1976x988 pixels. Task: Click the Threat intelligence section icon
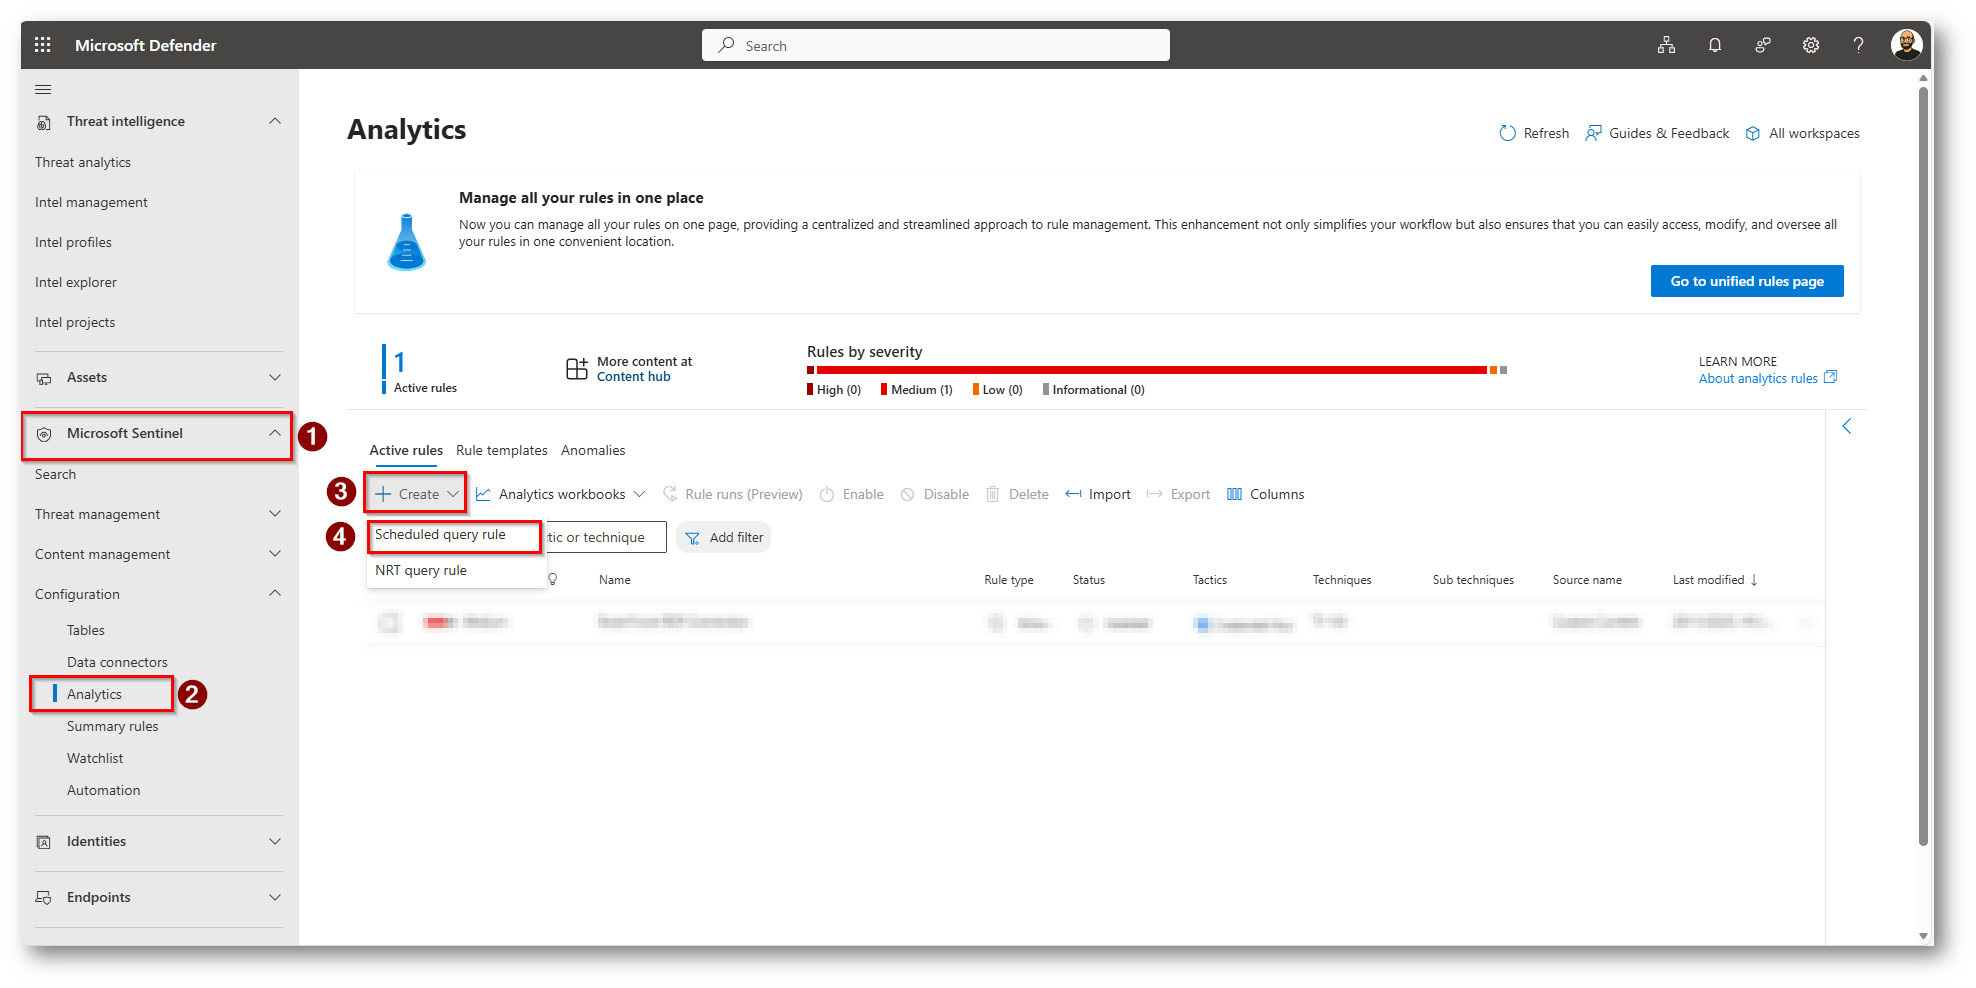(x=44, y=122)
